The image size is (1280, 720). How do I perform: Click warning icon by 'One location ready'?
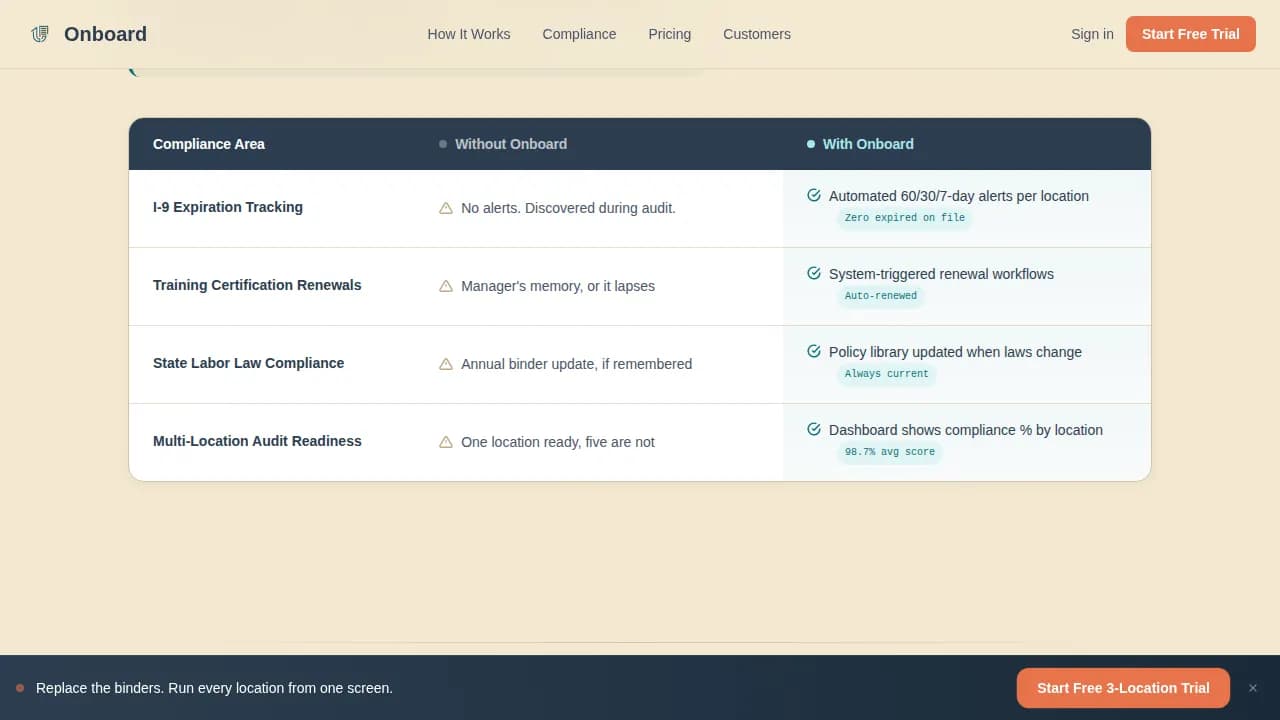click(x=446, y=442)
